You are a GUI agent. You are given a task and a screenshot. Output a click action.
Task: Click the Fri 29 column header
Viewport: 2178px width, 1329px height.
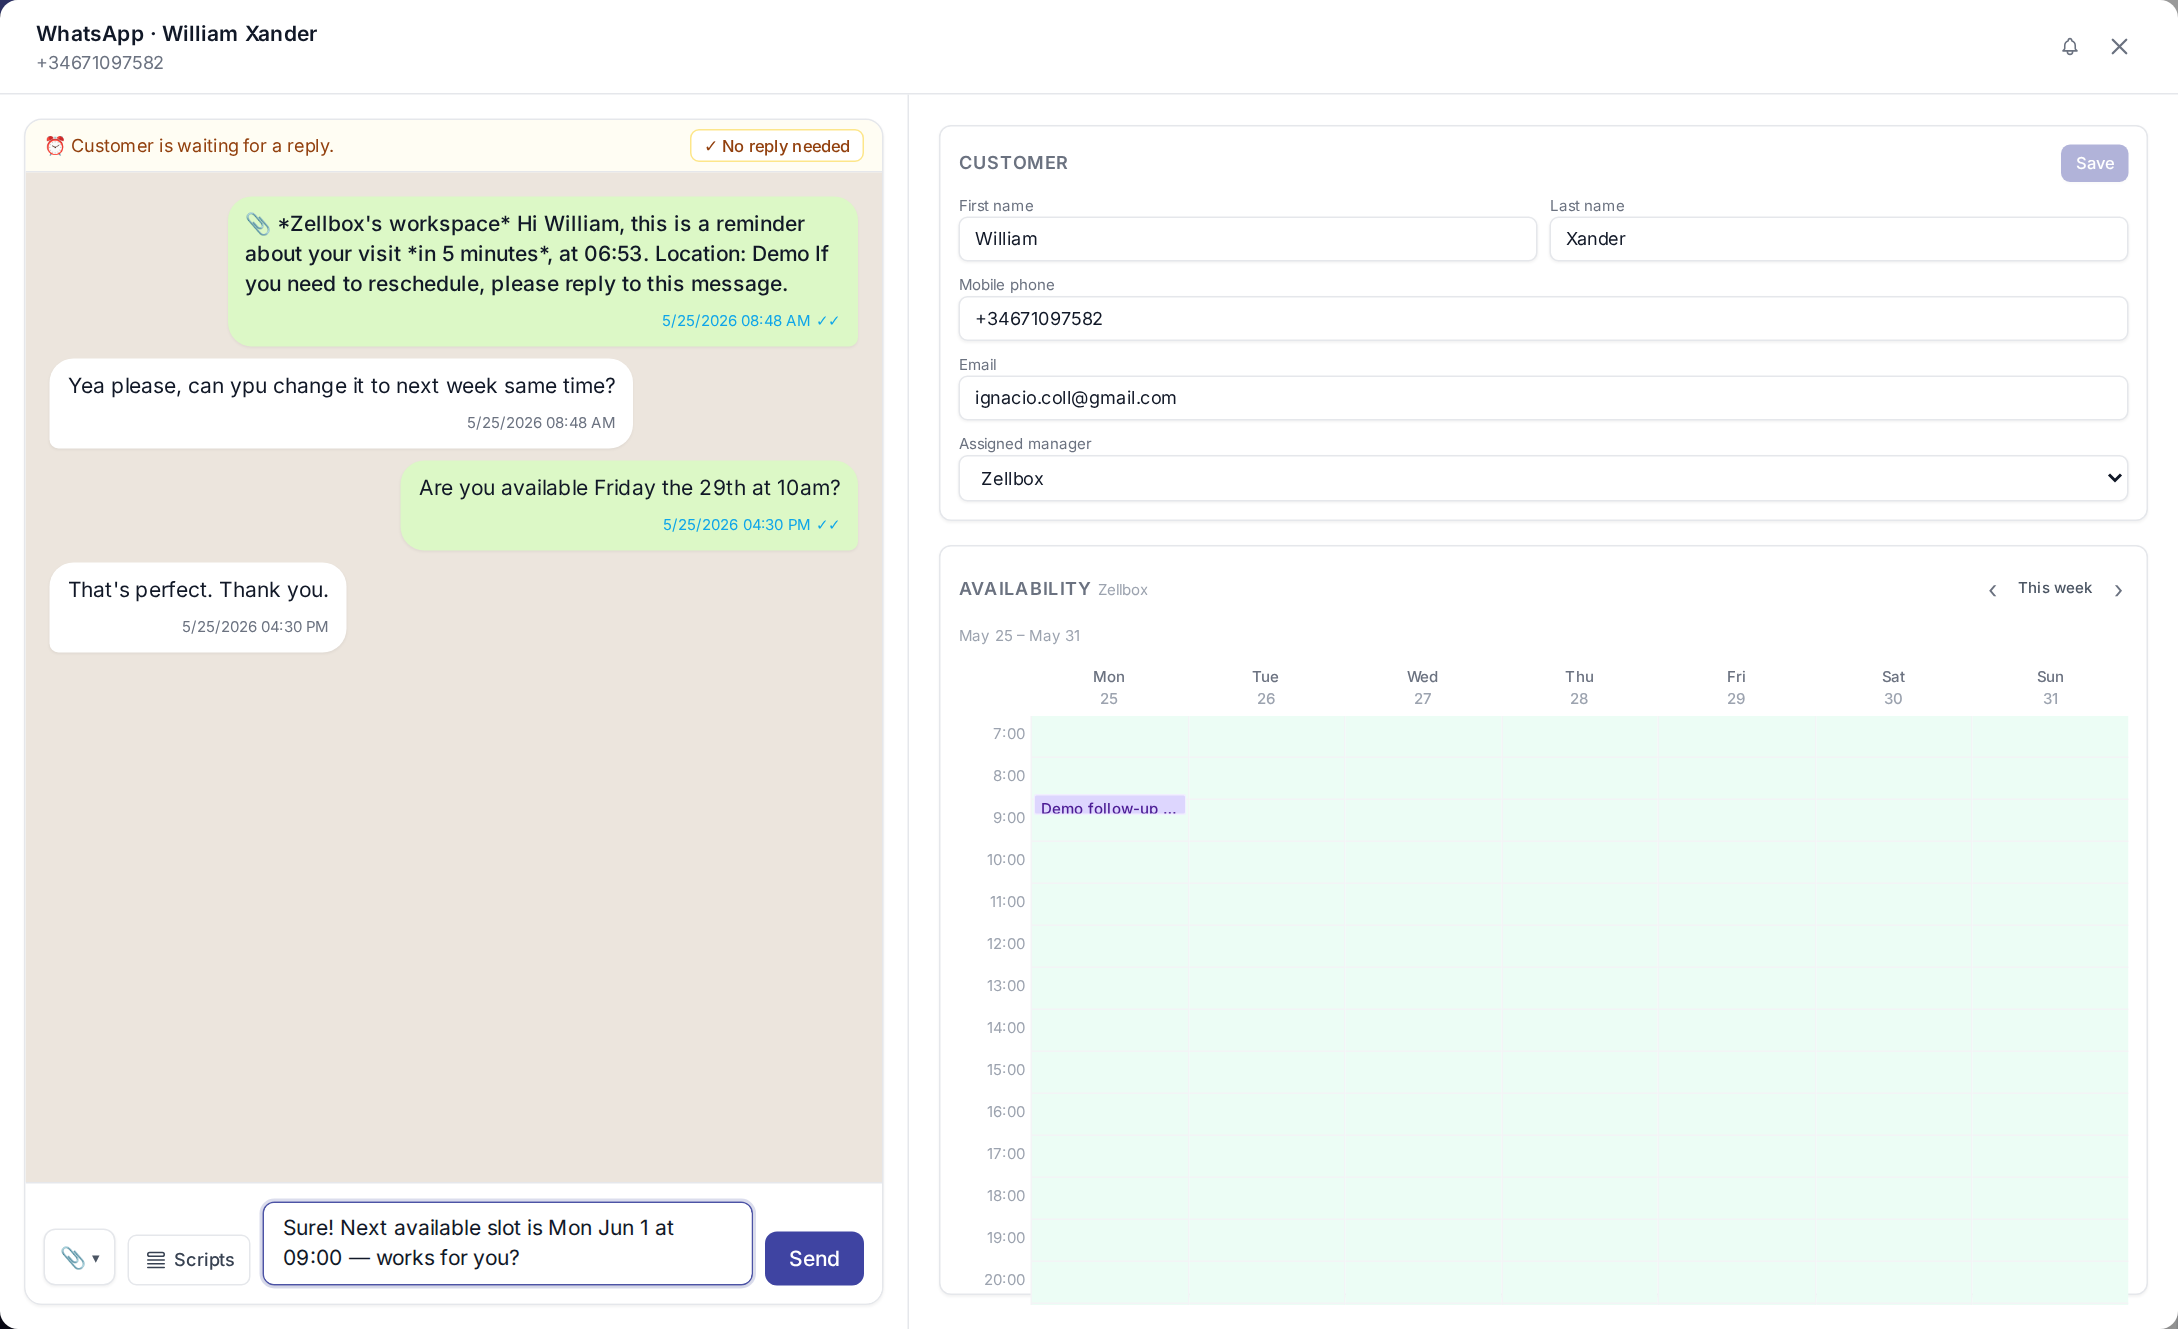point(1736,688)
